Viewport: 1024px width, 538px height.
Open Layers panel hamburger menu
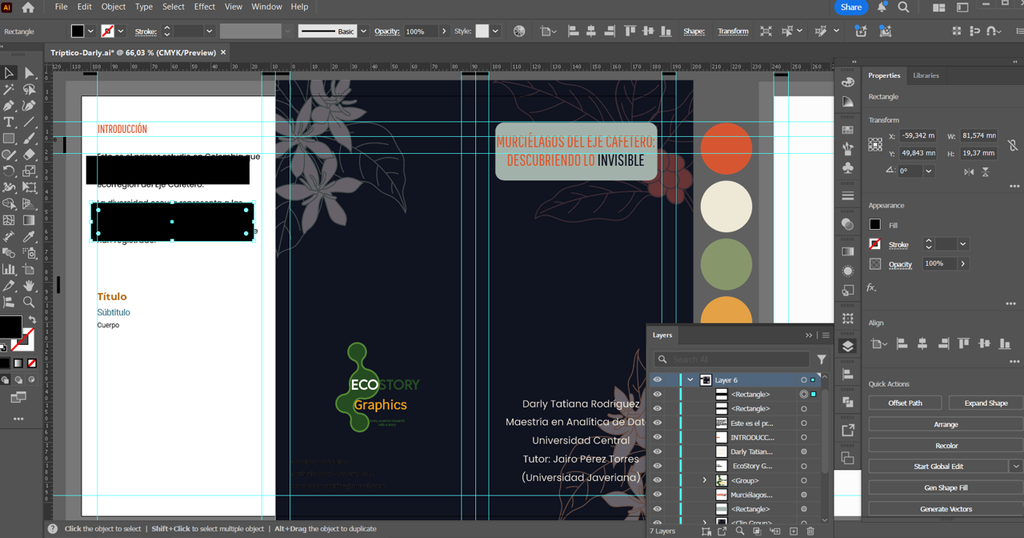tap(826, 335)
